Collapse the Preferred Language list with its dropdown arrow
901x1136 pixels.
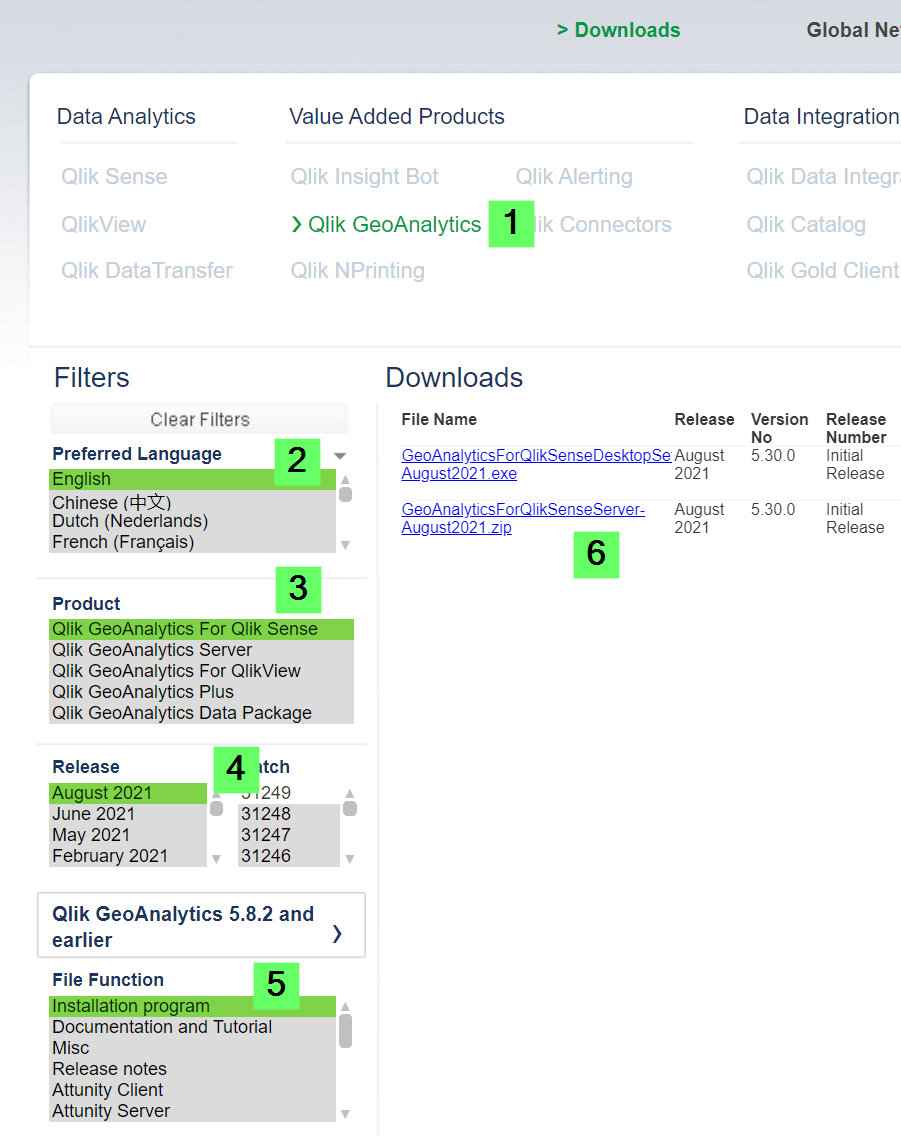[x=339, y=454]
